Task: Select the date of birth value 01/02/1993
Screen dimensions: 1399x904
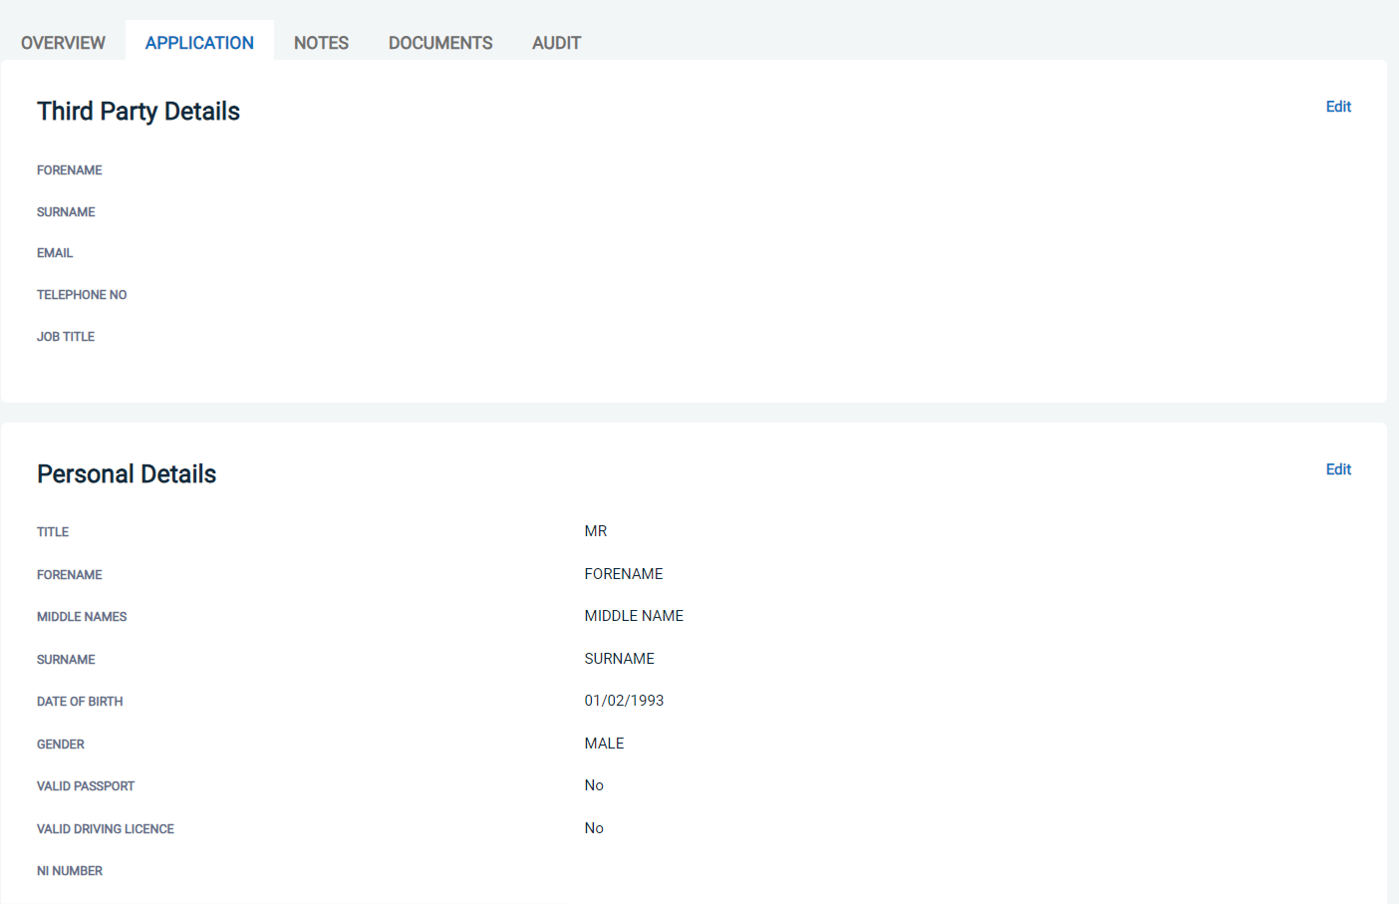Action: point(624,701)
